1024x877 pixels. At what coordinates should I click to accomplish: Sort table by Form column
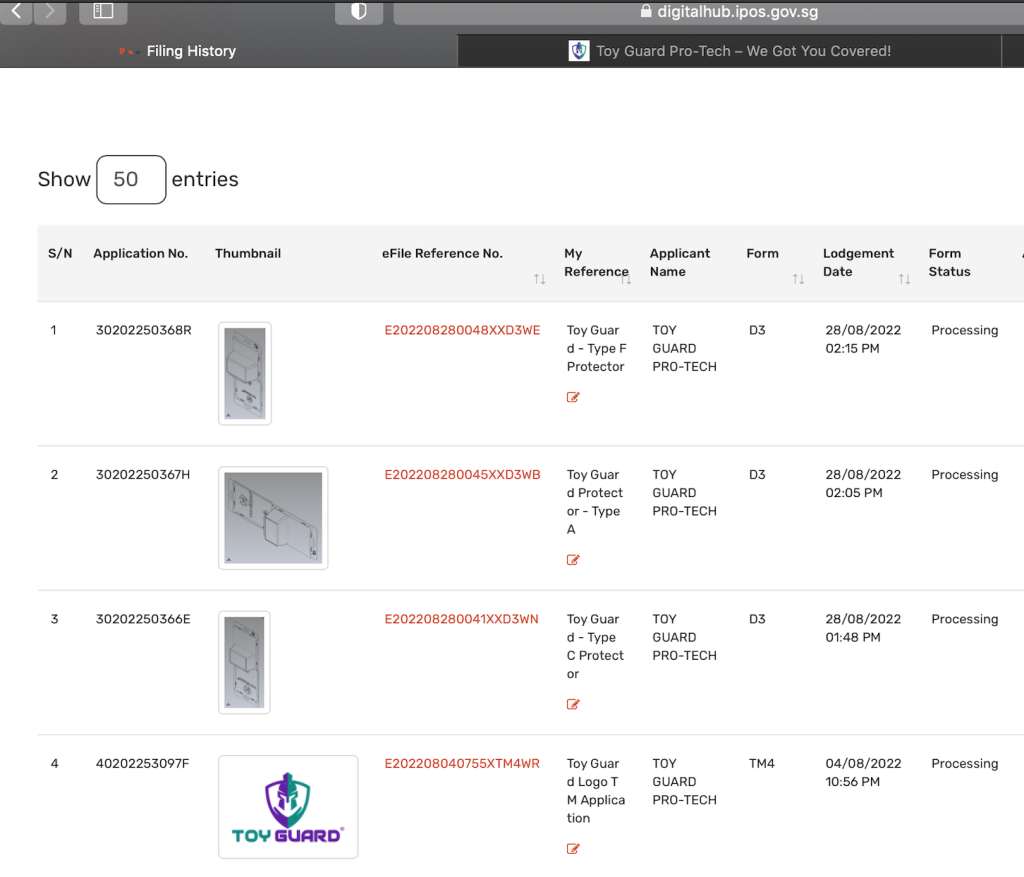tap(798, 279)
